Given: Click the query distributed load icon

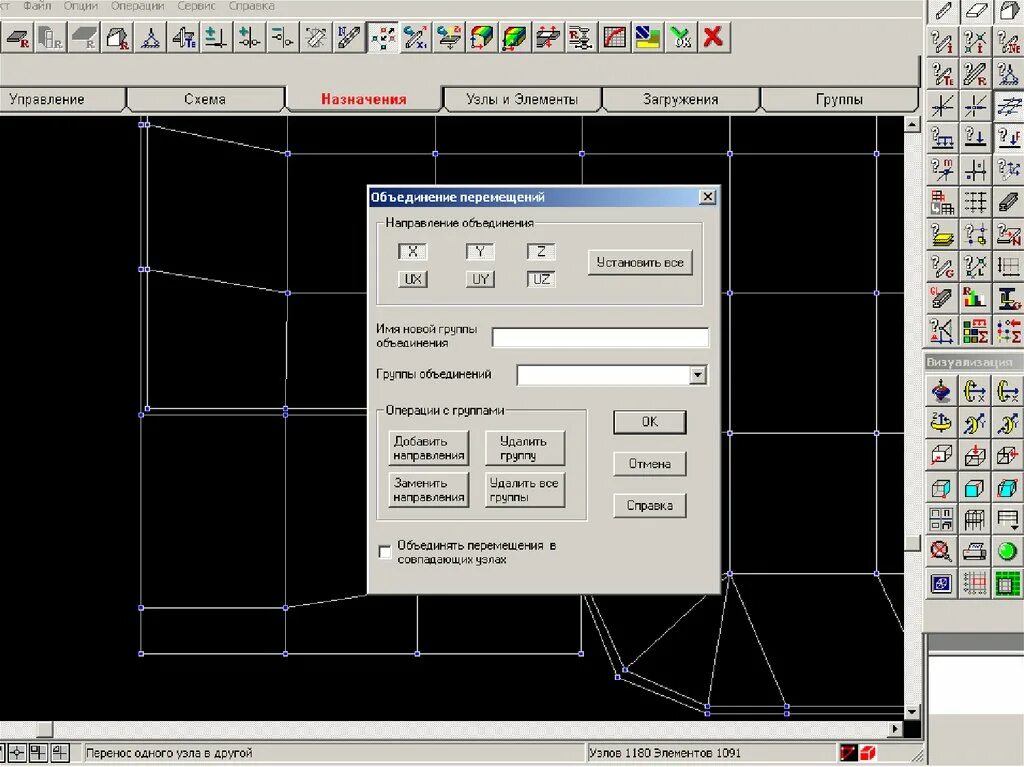Looking at the screenshot, I should click(x=942, y=137).
